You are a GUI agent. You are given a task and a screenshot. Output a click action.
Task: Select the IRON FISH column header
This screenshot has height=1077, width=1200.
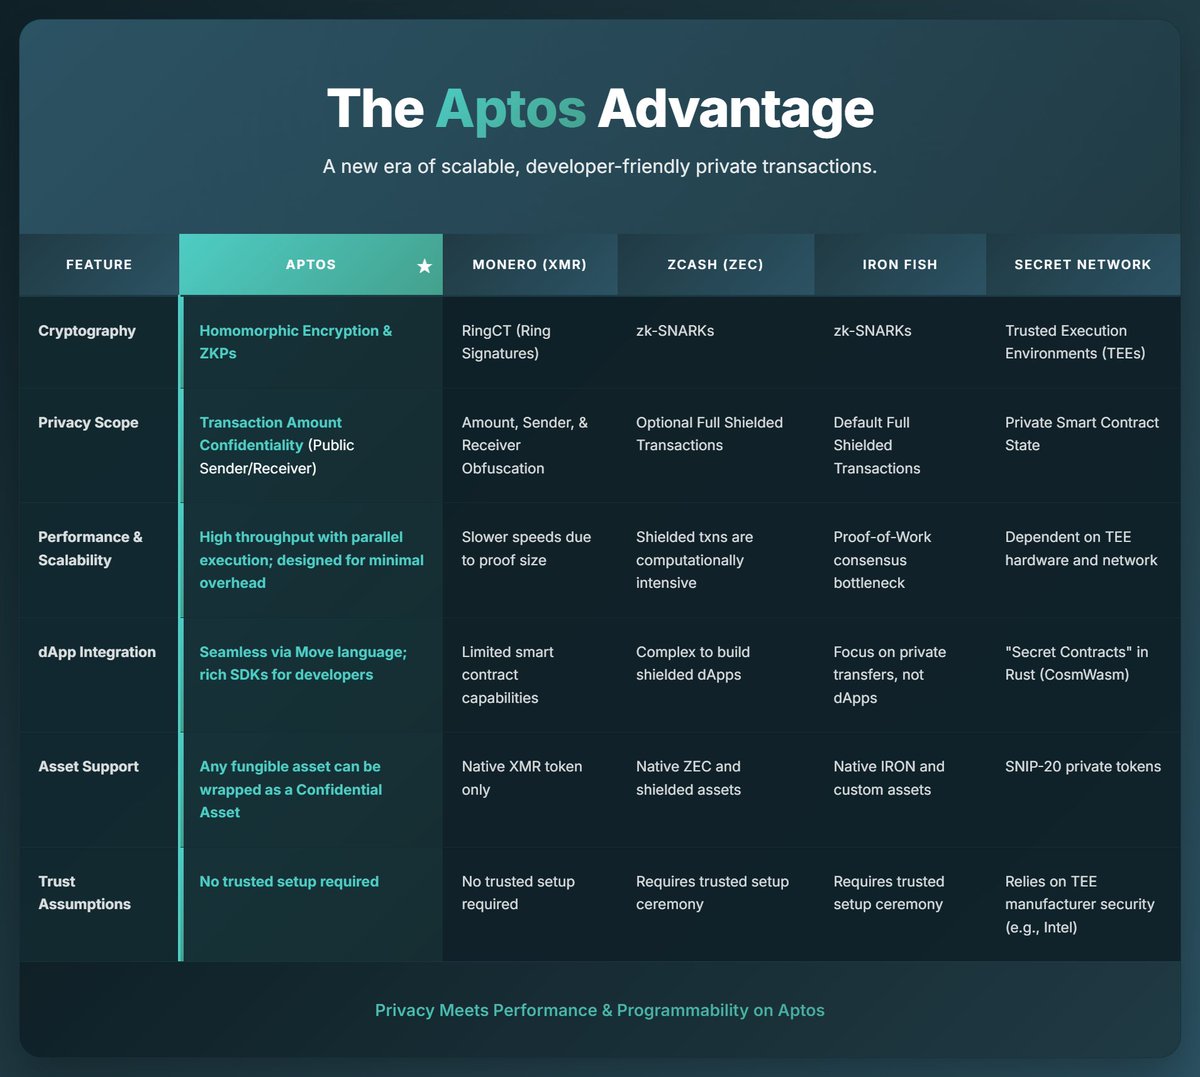coord(899,264)
